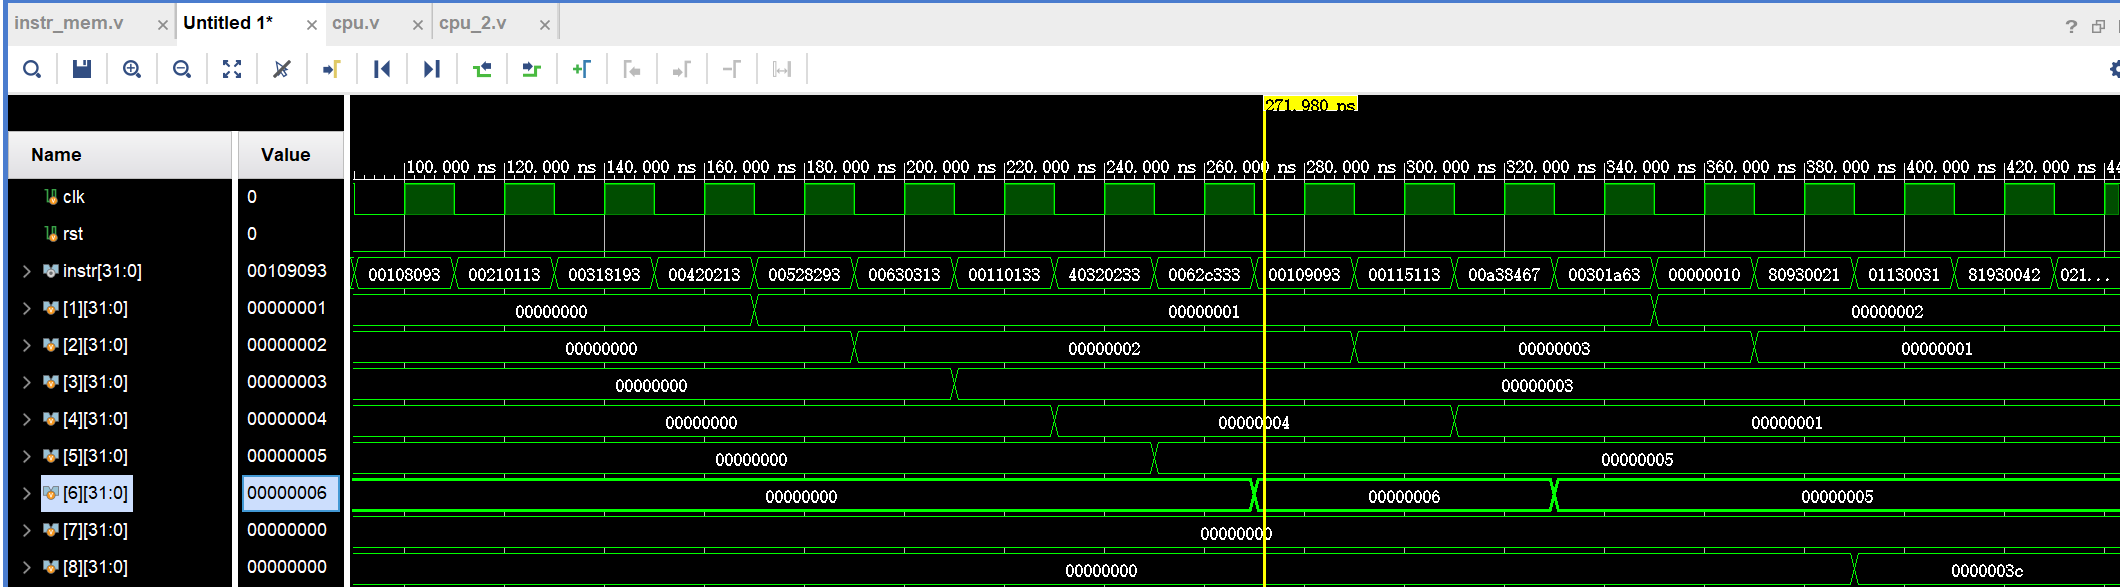Click the 00000005 value for signal [5]
The height and width of the screenshot is (587, 2120).
(x=287, y=456)
